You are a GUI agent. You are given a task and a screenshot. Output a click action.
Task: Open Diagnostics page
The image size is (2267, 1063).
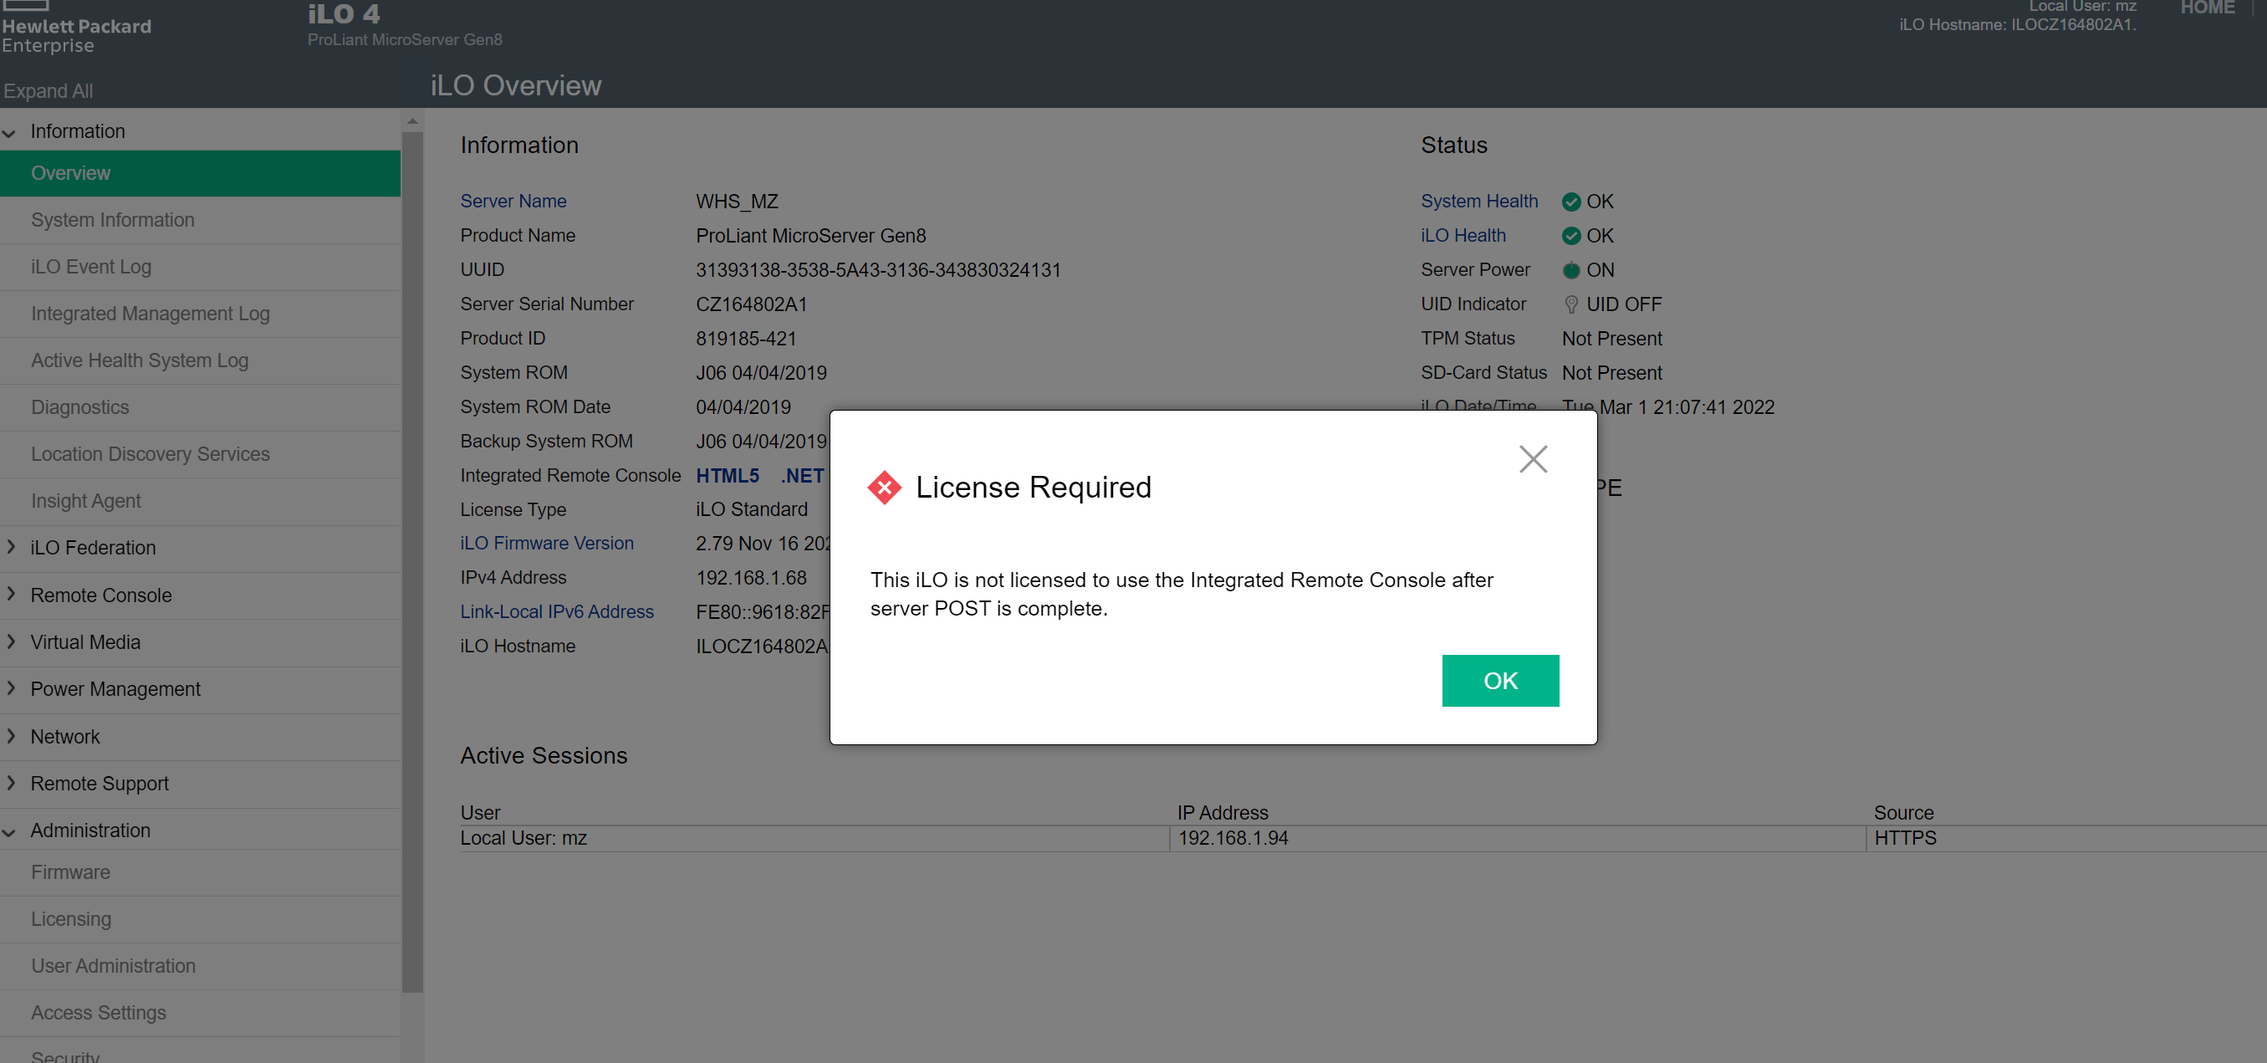tap(200, 407)
